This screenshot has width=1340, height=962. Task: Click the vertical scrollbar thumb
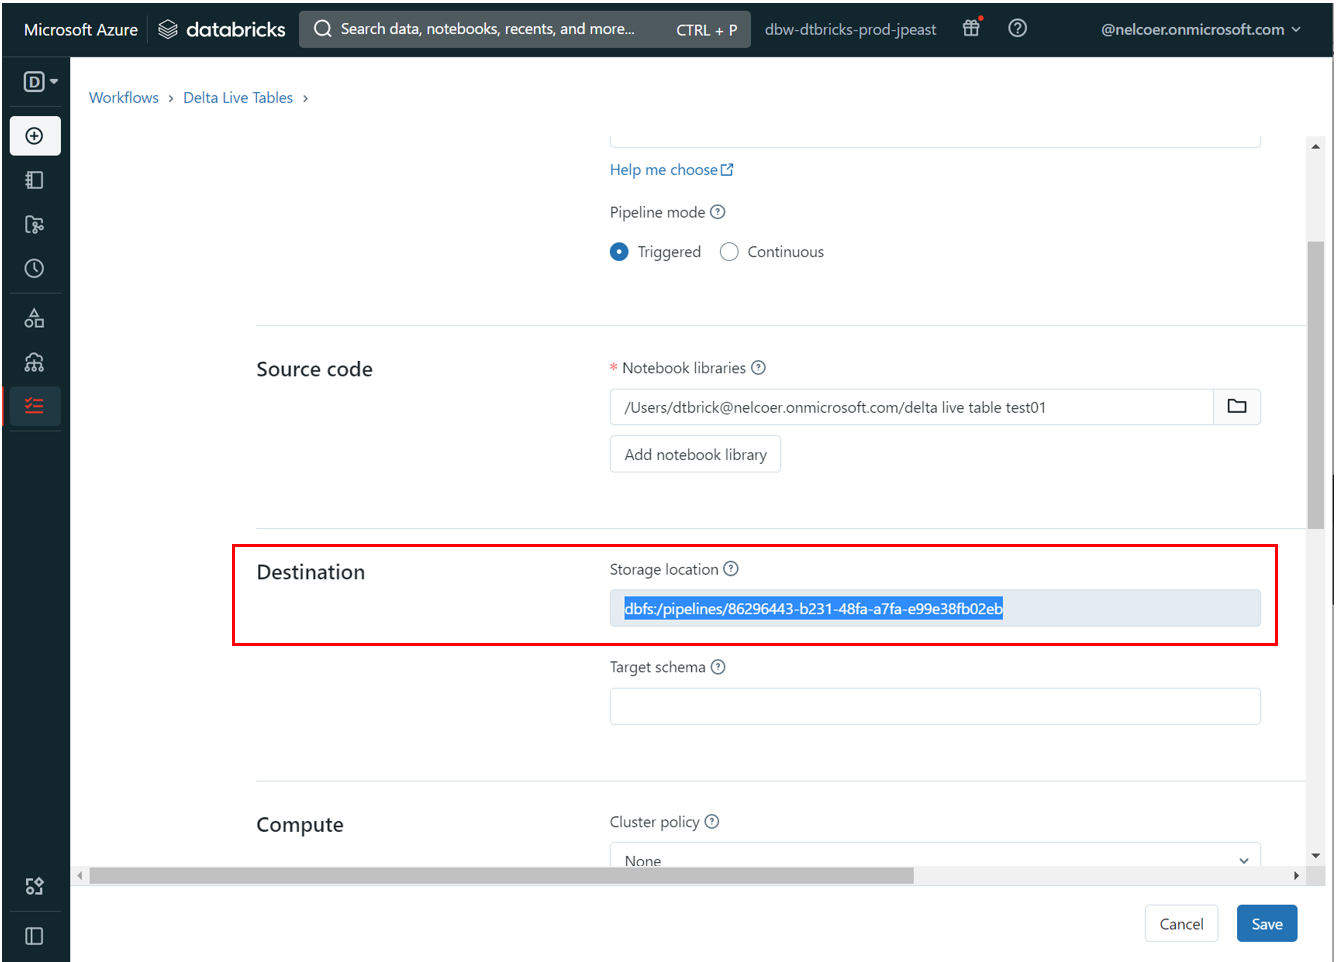(1315, 384)
